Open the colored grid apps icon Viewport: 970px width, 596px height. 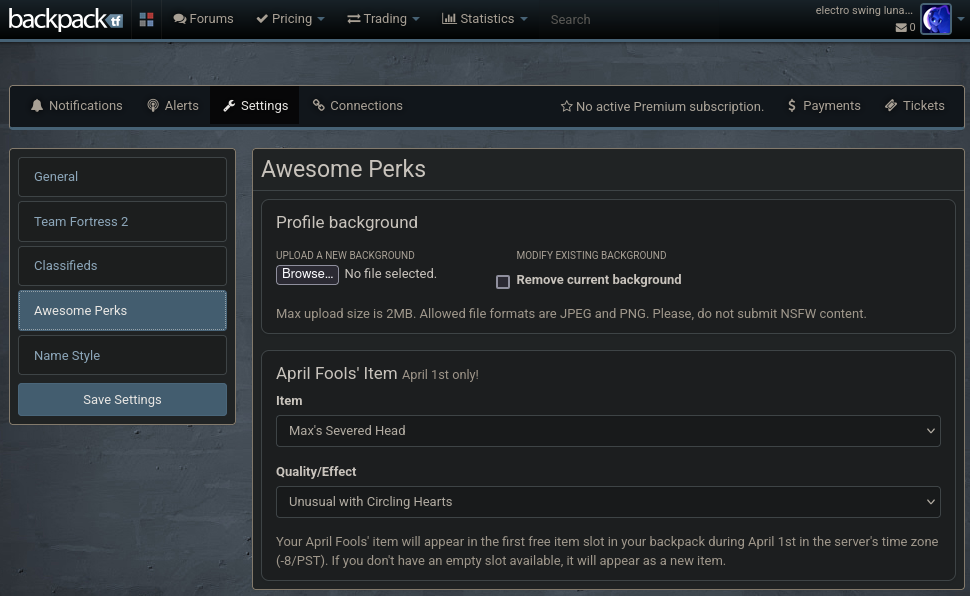point(146,19)
